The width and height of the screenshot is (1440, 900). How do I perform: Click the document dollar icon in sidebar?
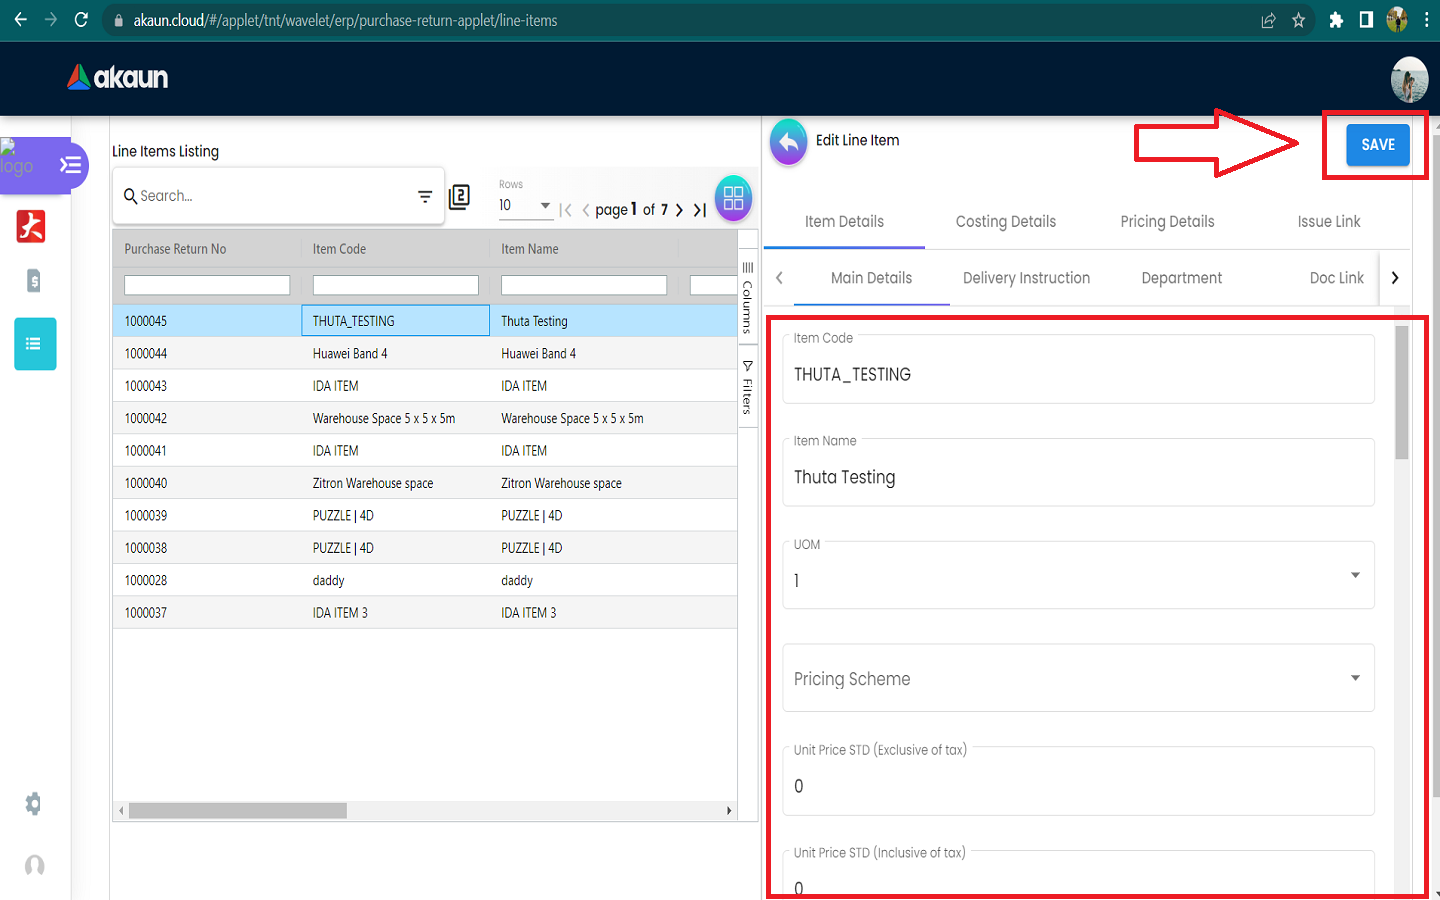tap(34, 281)
